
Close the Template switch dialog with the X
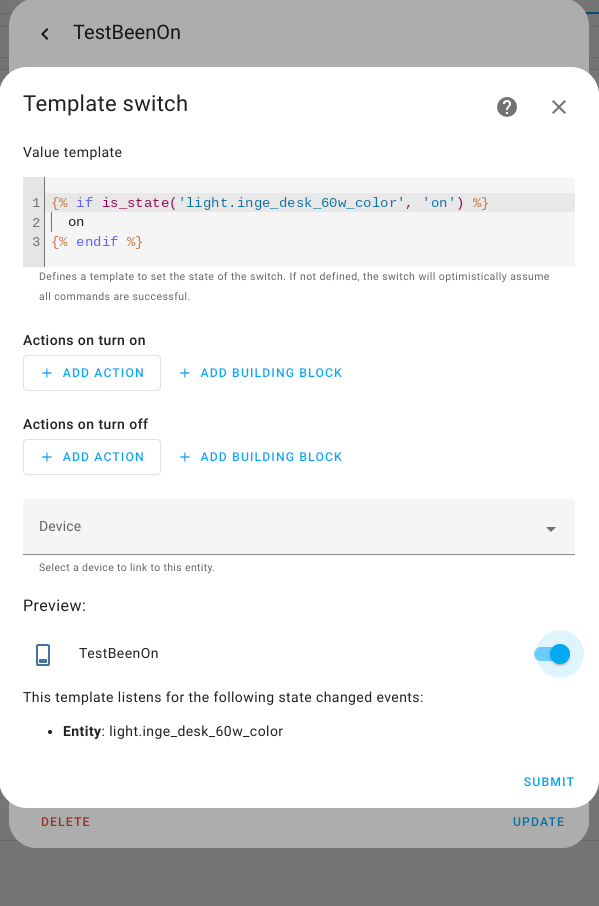pos(559,107)
